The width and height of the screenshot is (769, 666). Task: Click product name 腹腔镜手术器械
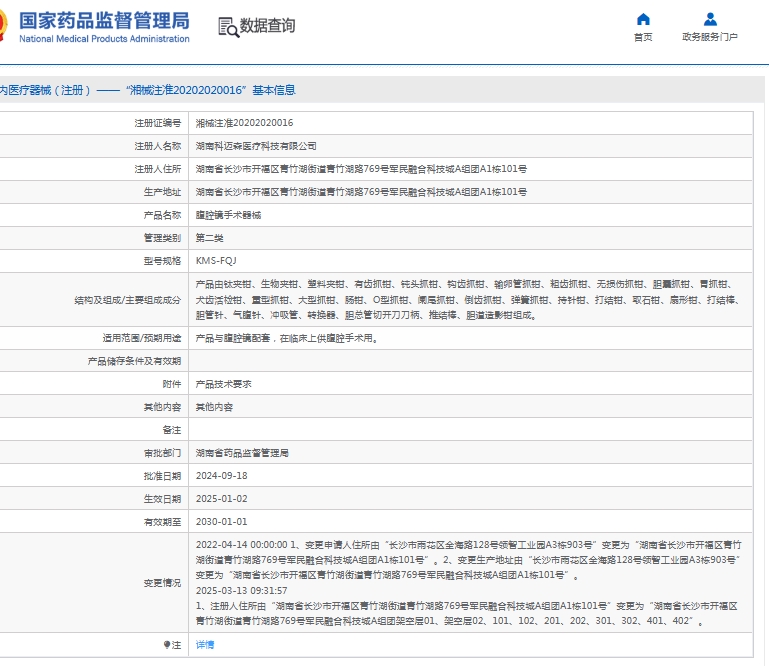pos(228,215)
